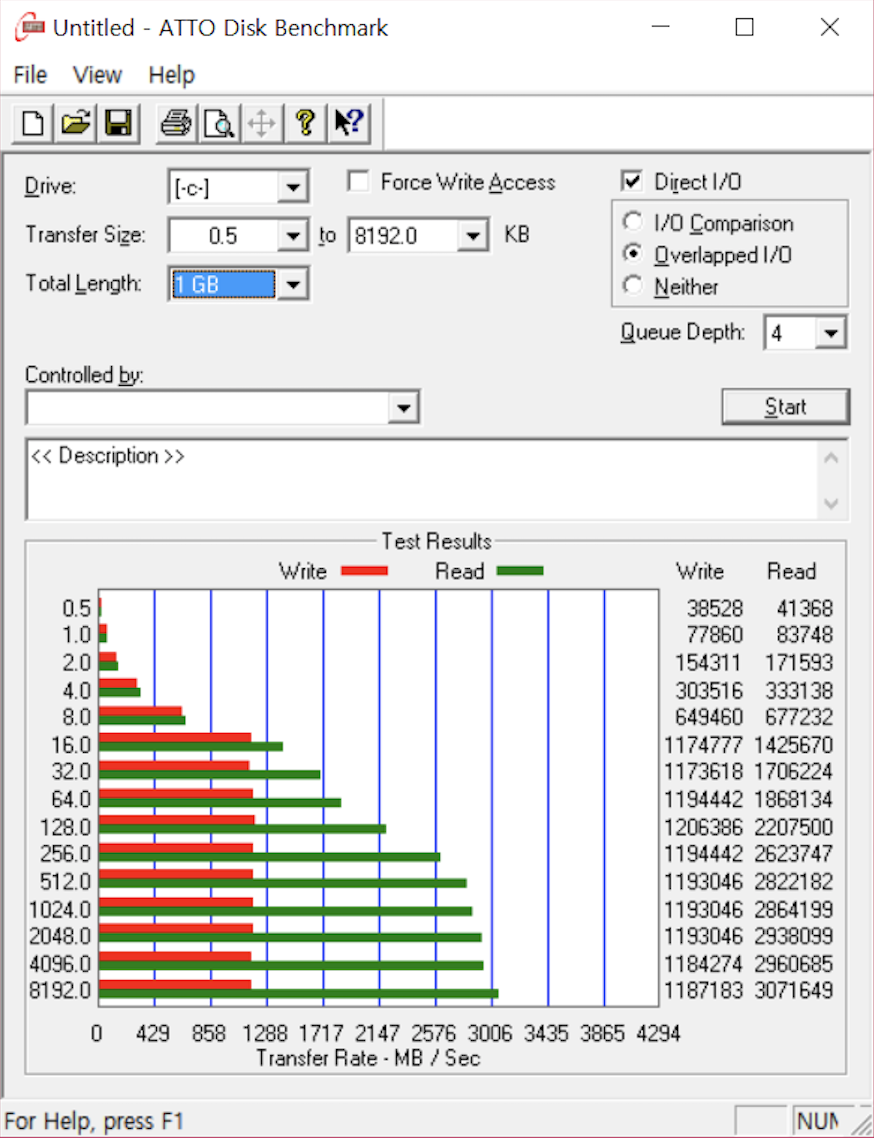Click the write value 649460

(x=708, y=717)
